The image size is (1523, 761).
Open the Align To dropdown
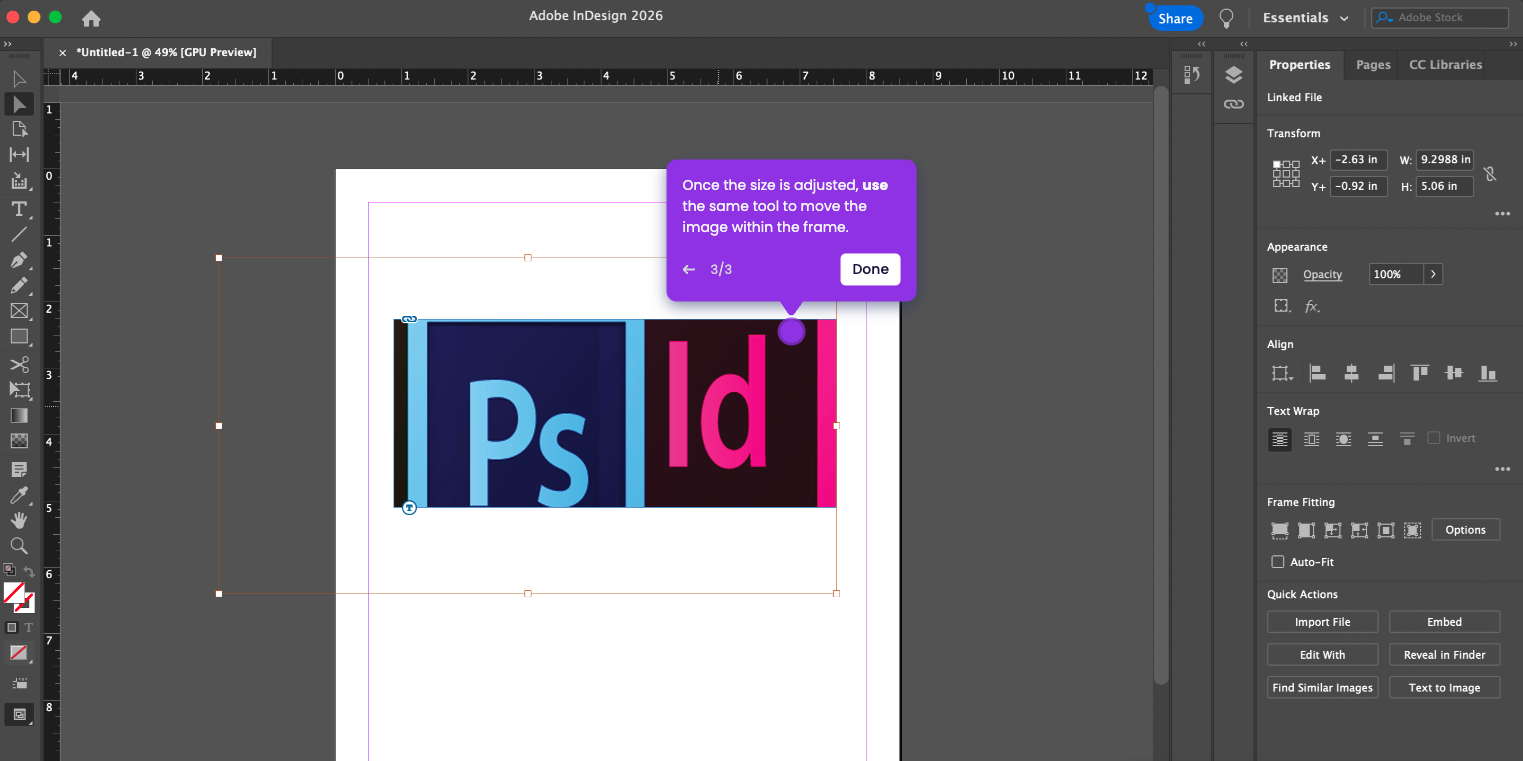(x=1281, y=373)
